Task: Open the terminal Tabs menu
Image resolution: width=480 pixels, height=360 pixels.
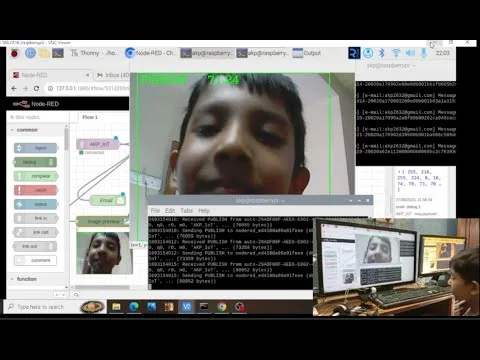Action: (x=187, y=211)
